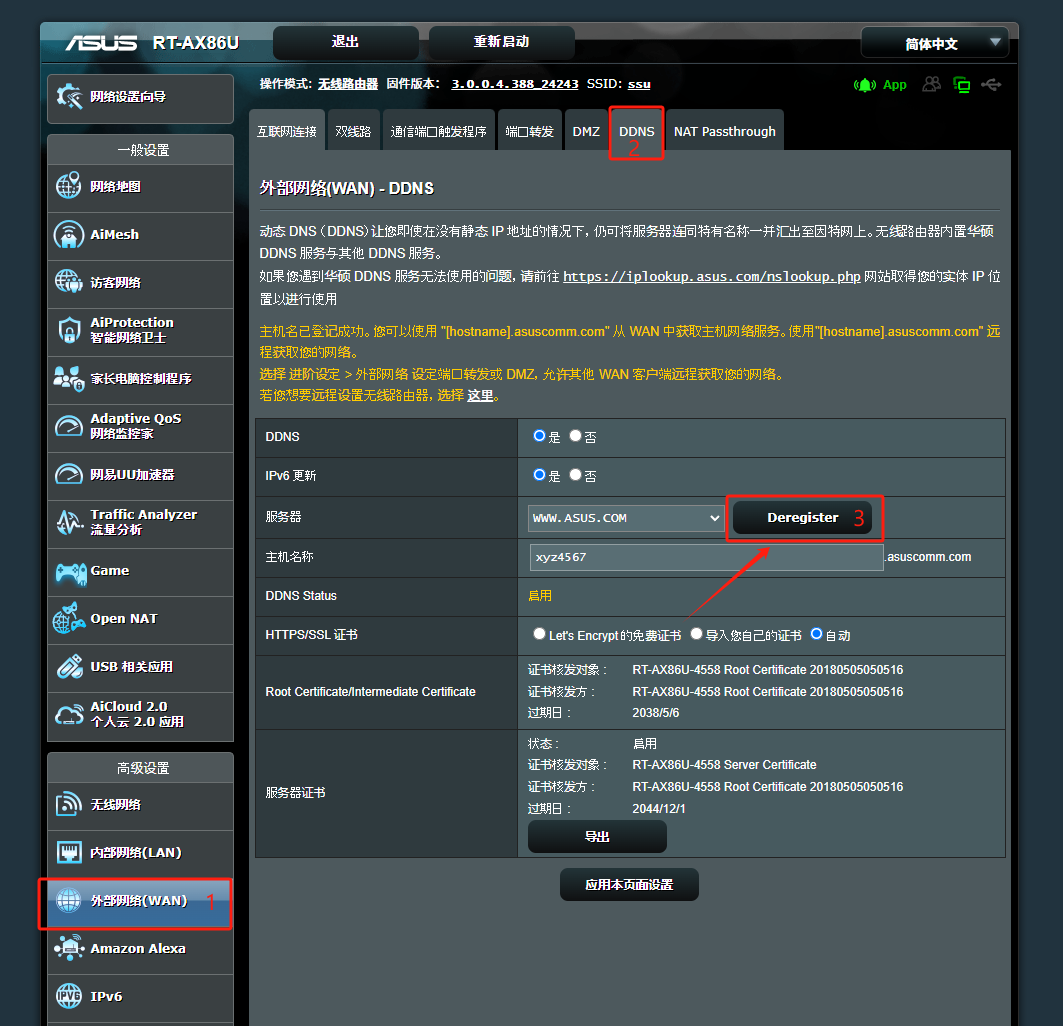Image resolution: width=1063 pixels, height=1026 pixels.
Task: Set IPv6 更新 to 否 (No)
Action: click(575, 475)
